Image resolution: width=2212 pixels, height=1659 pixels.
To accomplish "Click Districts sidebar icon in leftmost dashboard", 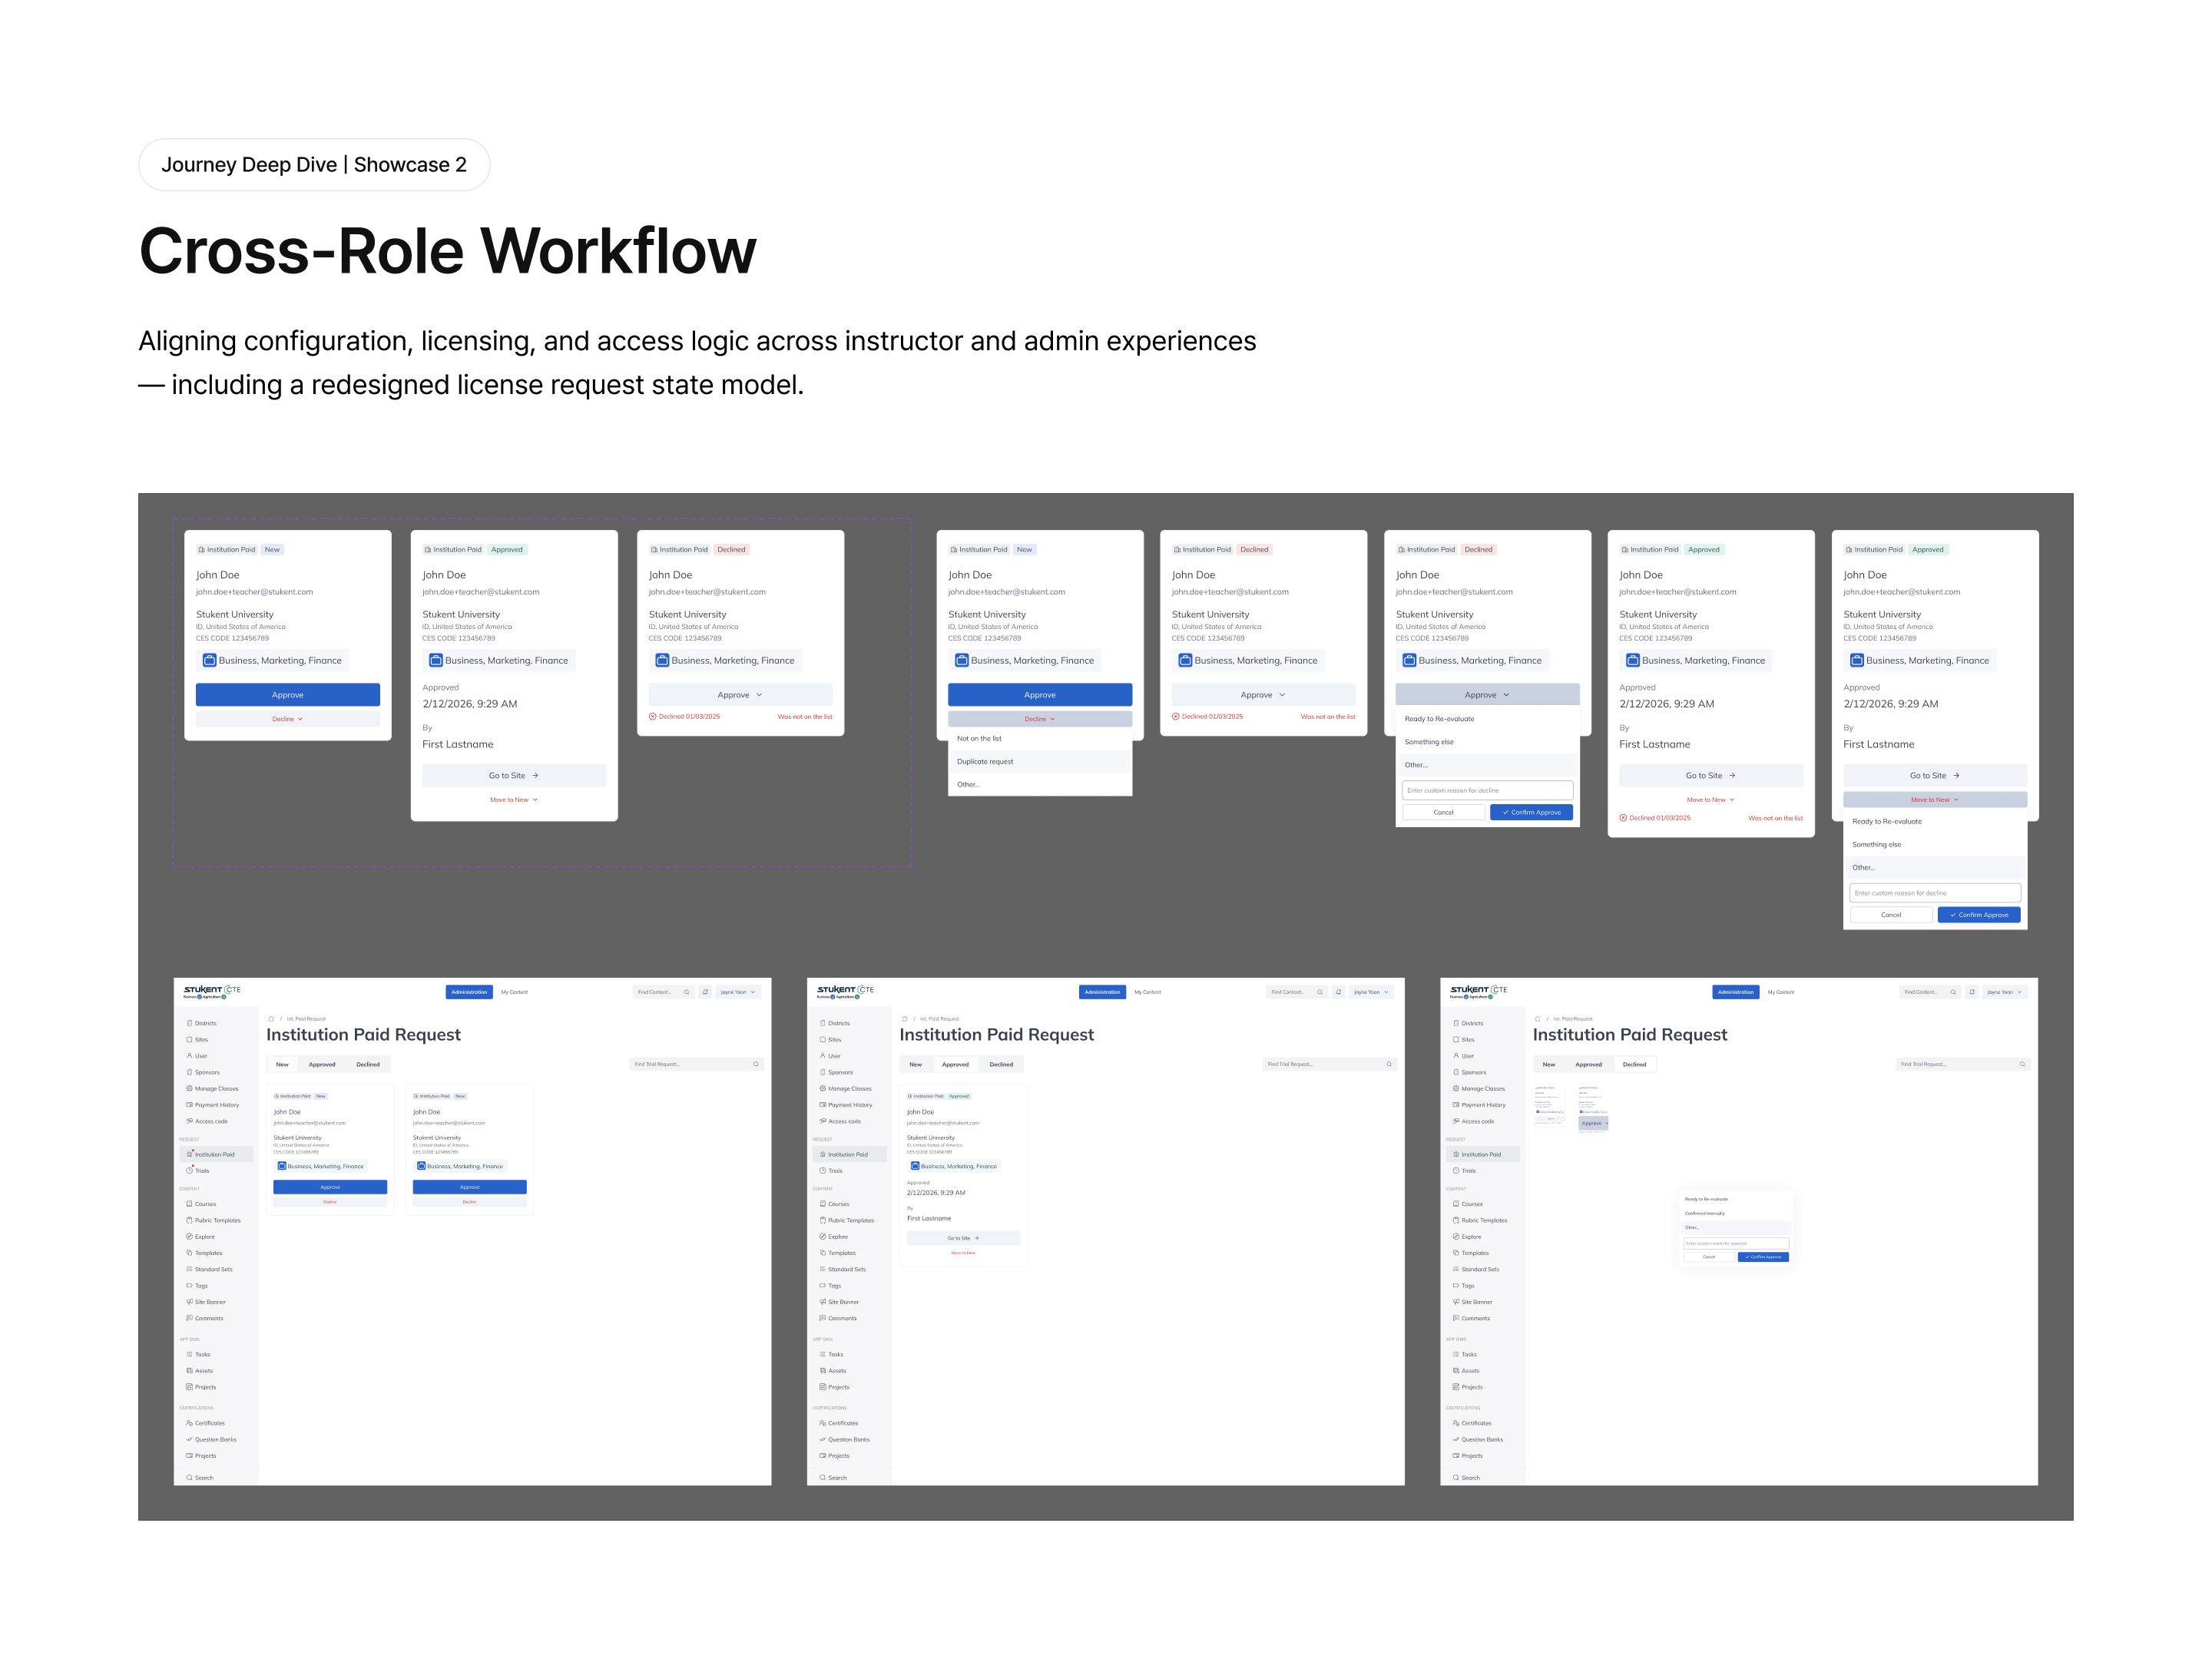I will click(x=189, y=1023).
